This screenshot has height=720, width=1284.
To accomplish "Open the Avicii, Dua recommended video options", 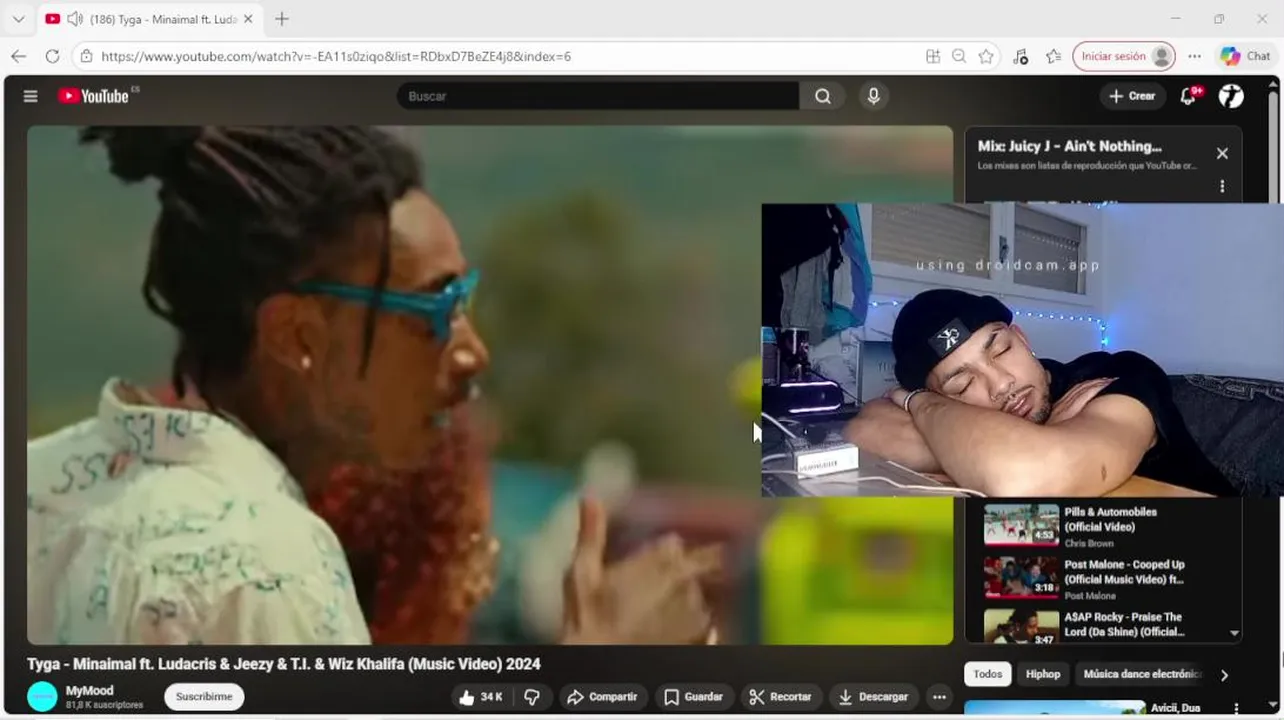I will click(x=1236, y=709).
